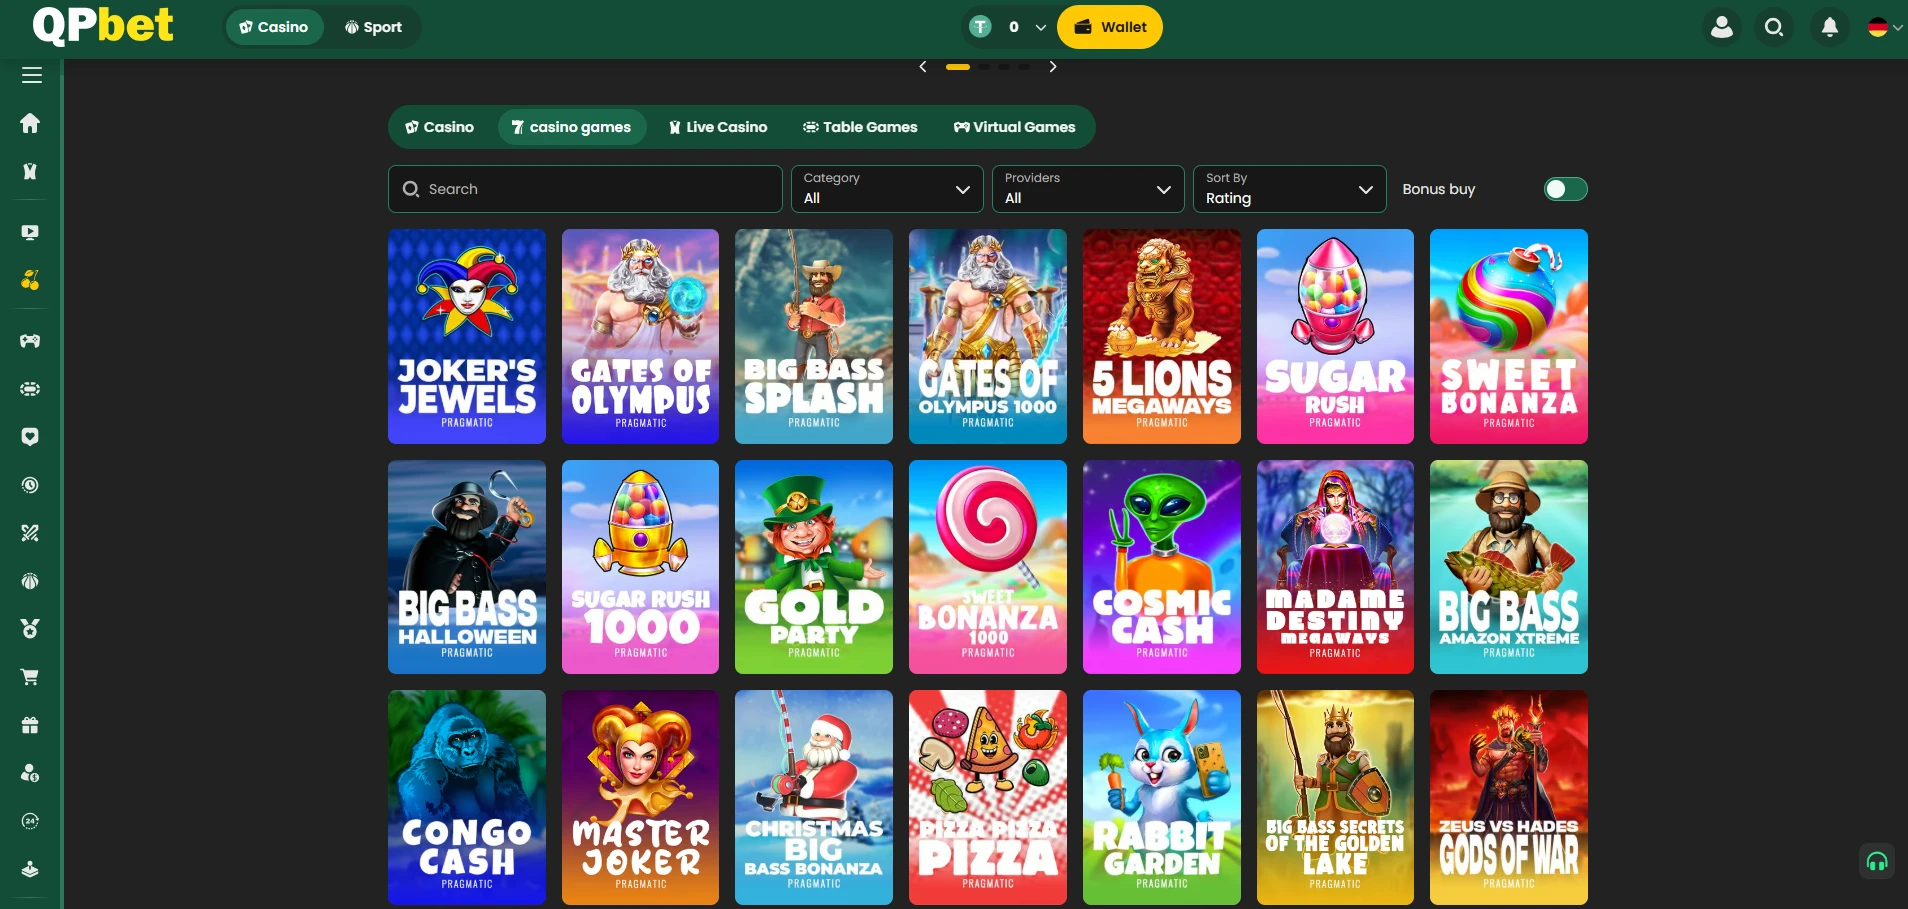Open Madame Destiny Megaways game
The height and width of the screenshot is (909, 1908).
(x=1335, y=567)
